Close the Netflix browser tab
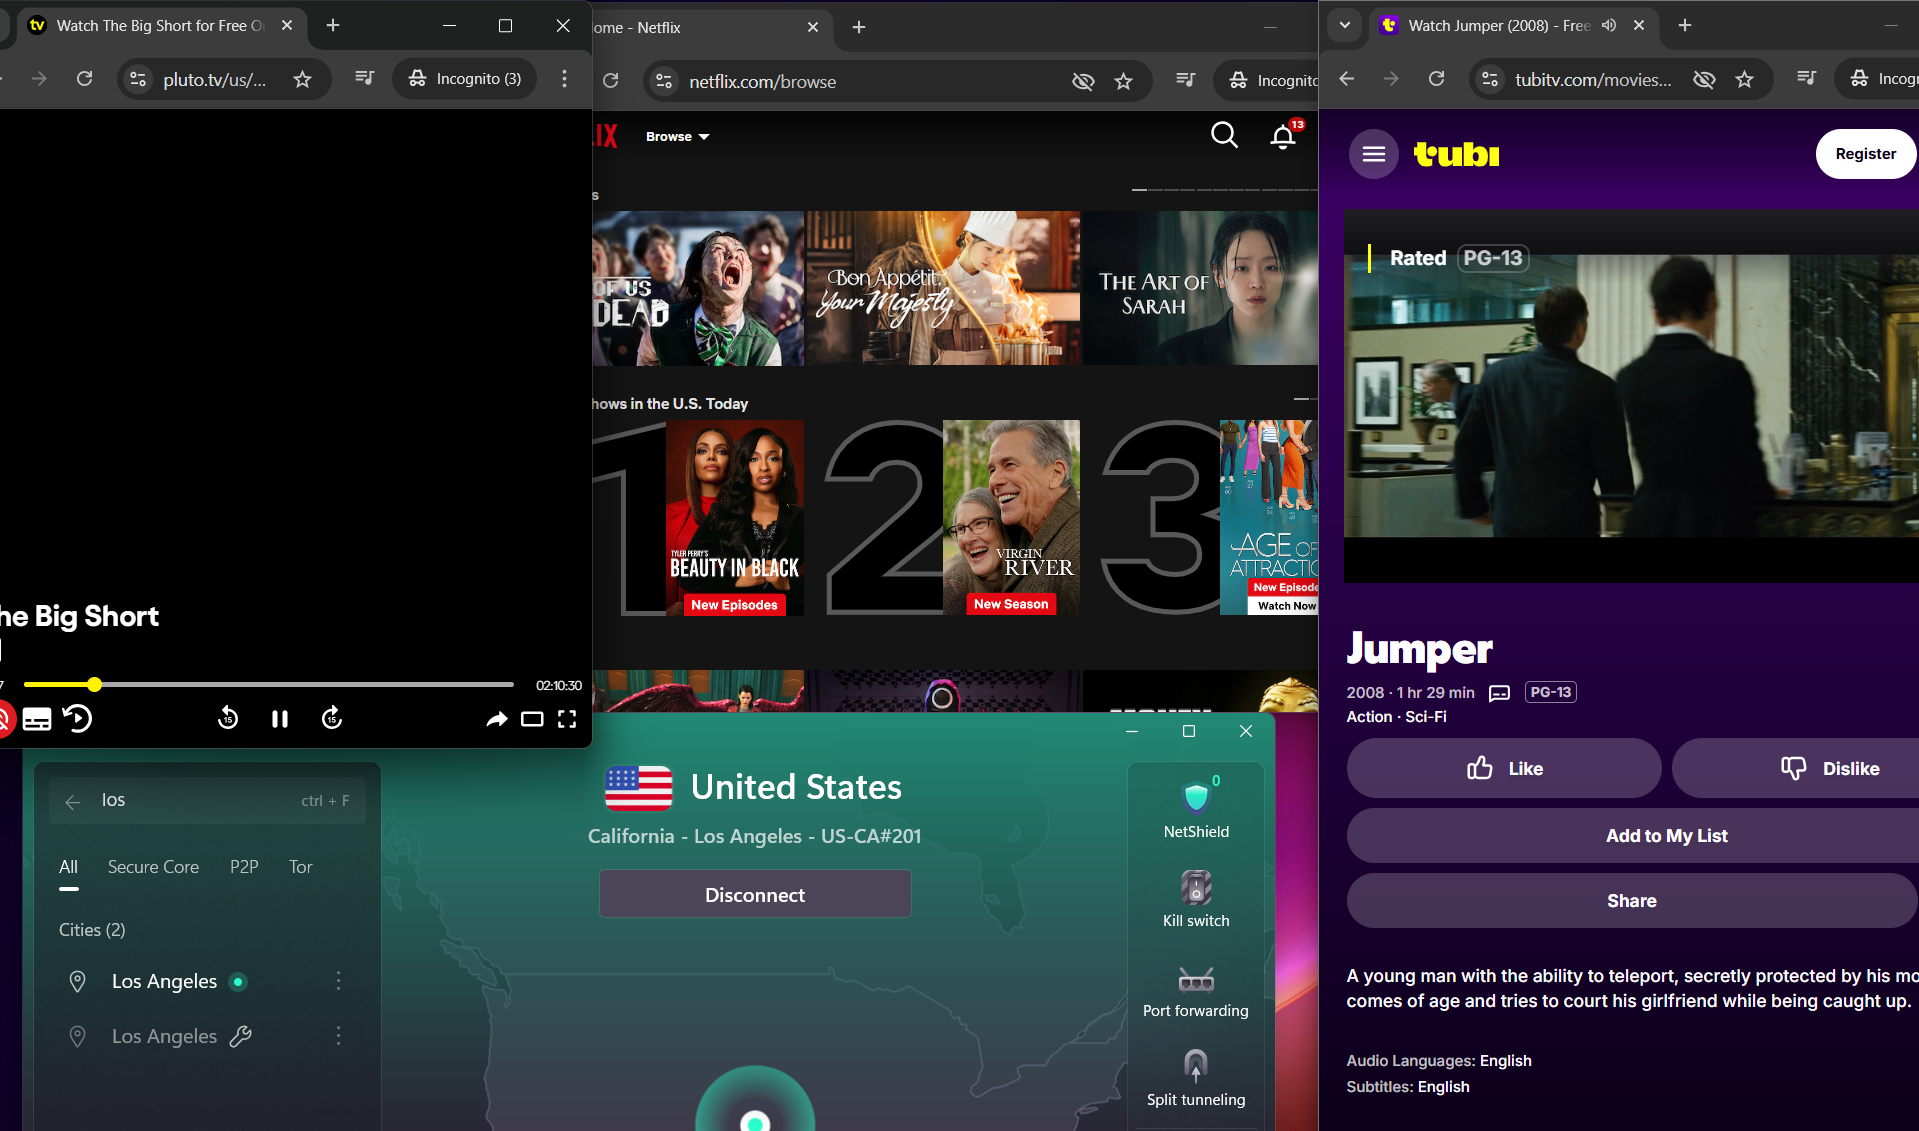This screenshot has width=1919, height=1131. [x=813, y=28]
